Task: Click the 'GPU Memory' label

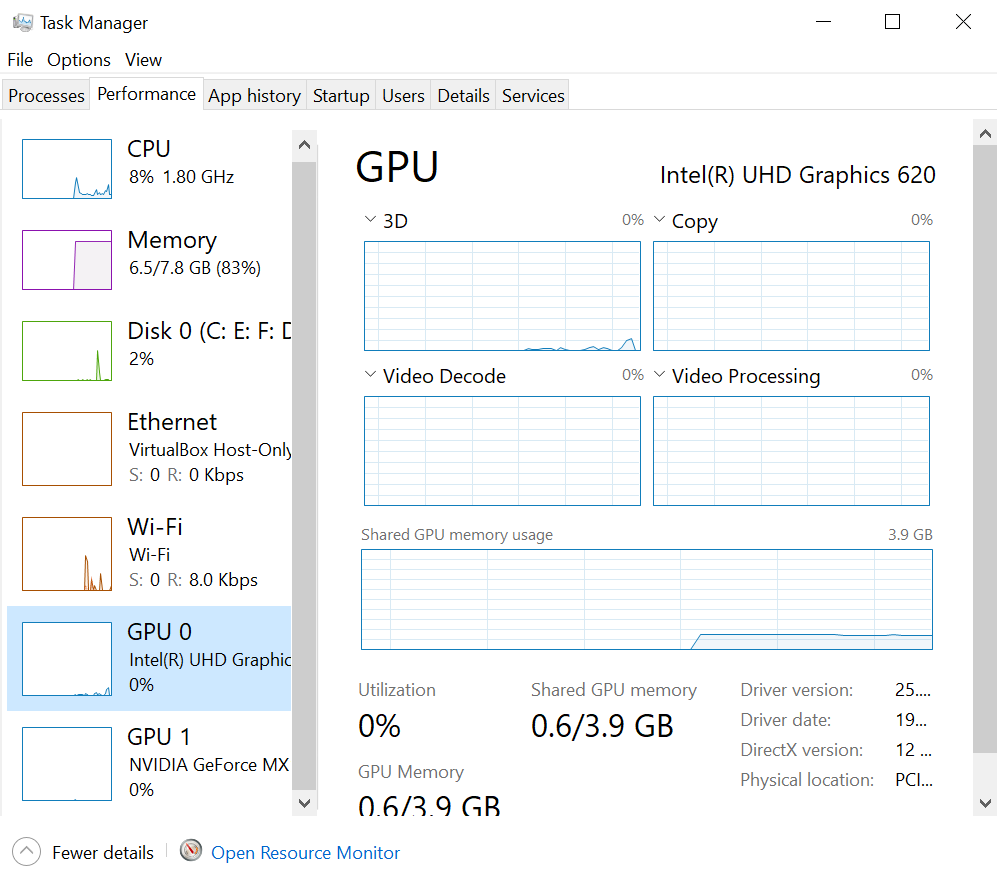Action: coord(411,772)
